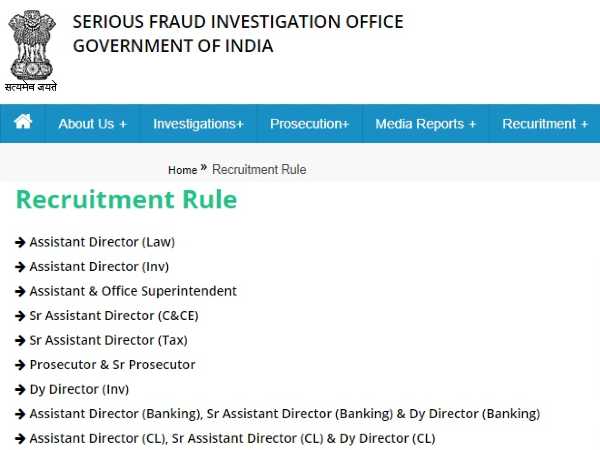Click arrow icon beside Assistant Director (Inv)
Image resolution: width=600 pixels, height=450 pixels.
click(x=20, y=267)
